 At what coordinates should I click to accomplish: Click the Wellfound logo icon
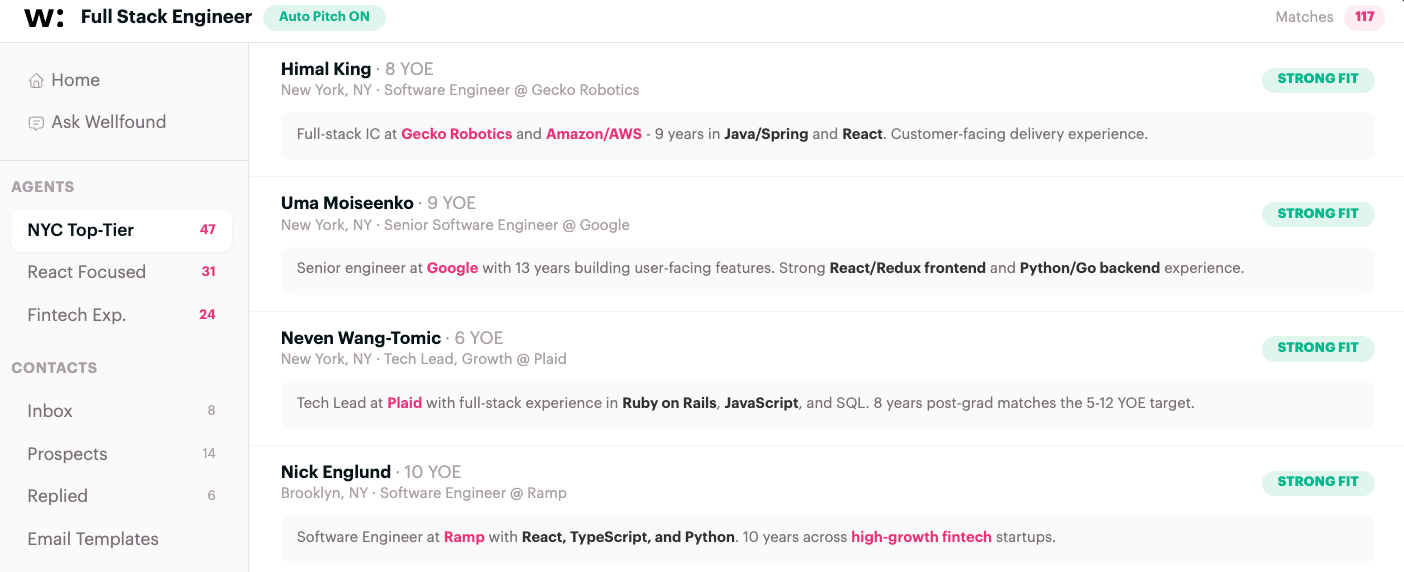point(43,17)
